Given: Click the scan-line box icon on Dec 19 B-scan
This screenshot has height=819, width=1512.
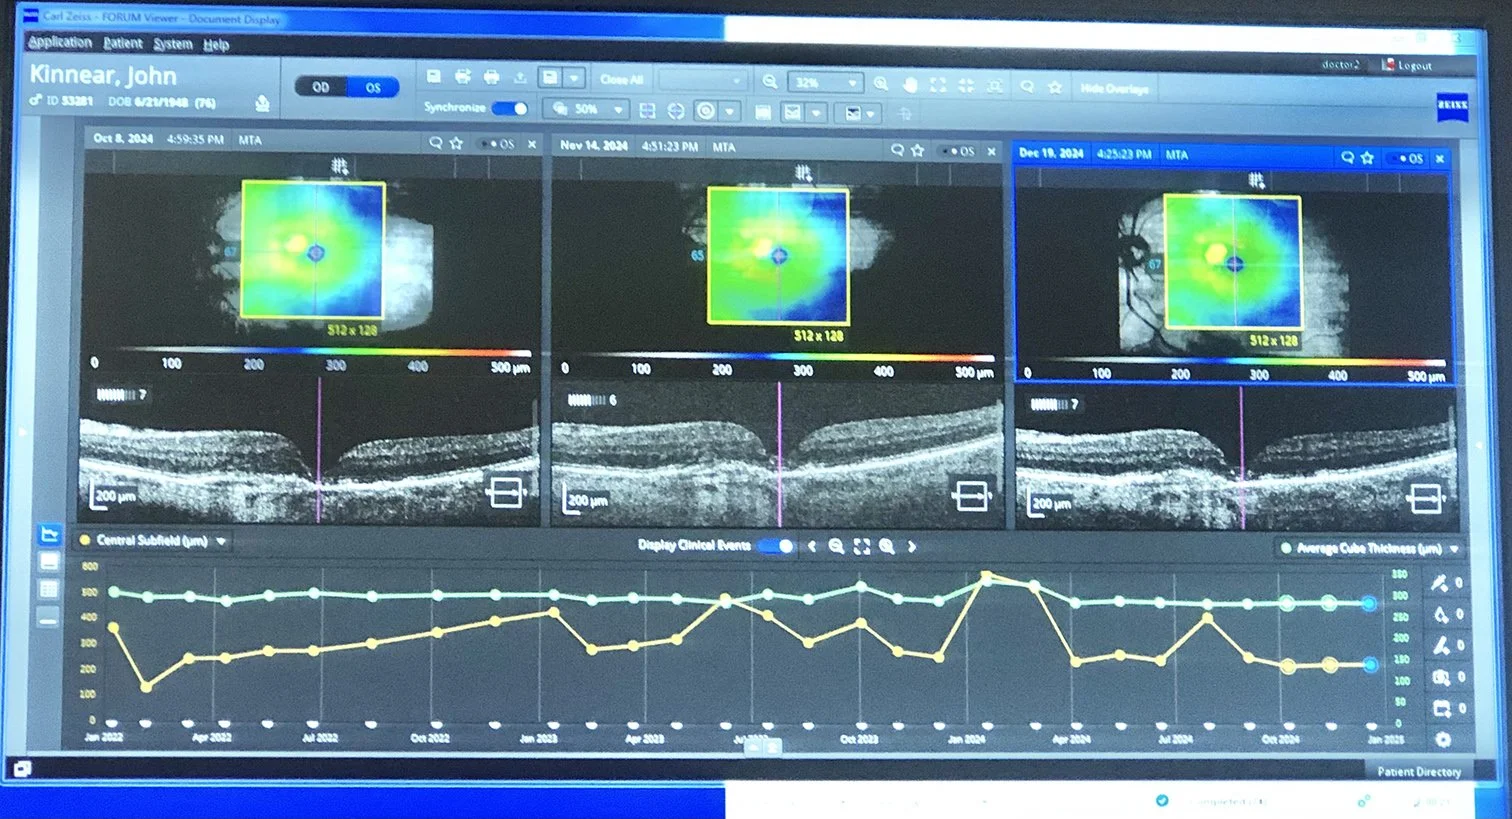Looking at the screenshot, I should [1424, 498].
